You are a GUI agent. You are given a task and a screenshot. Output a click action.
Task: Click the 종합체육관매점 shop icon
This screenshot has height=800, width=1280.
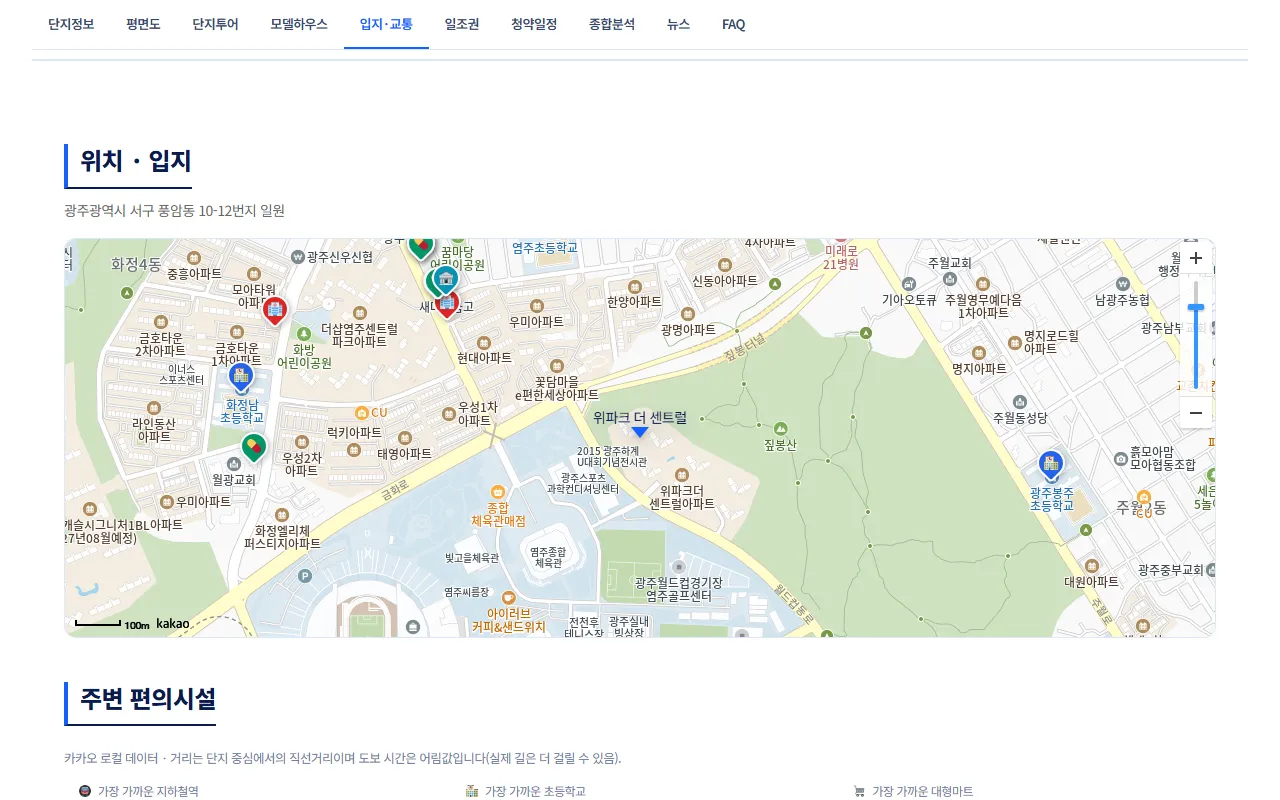click(498, 492)
